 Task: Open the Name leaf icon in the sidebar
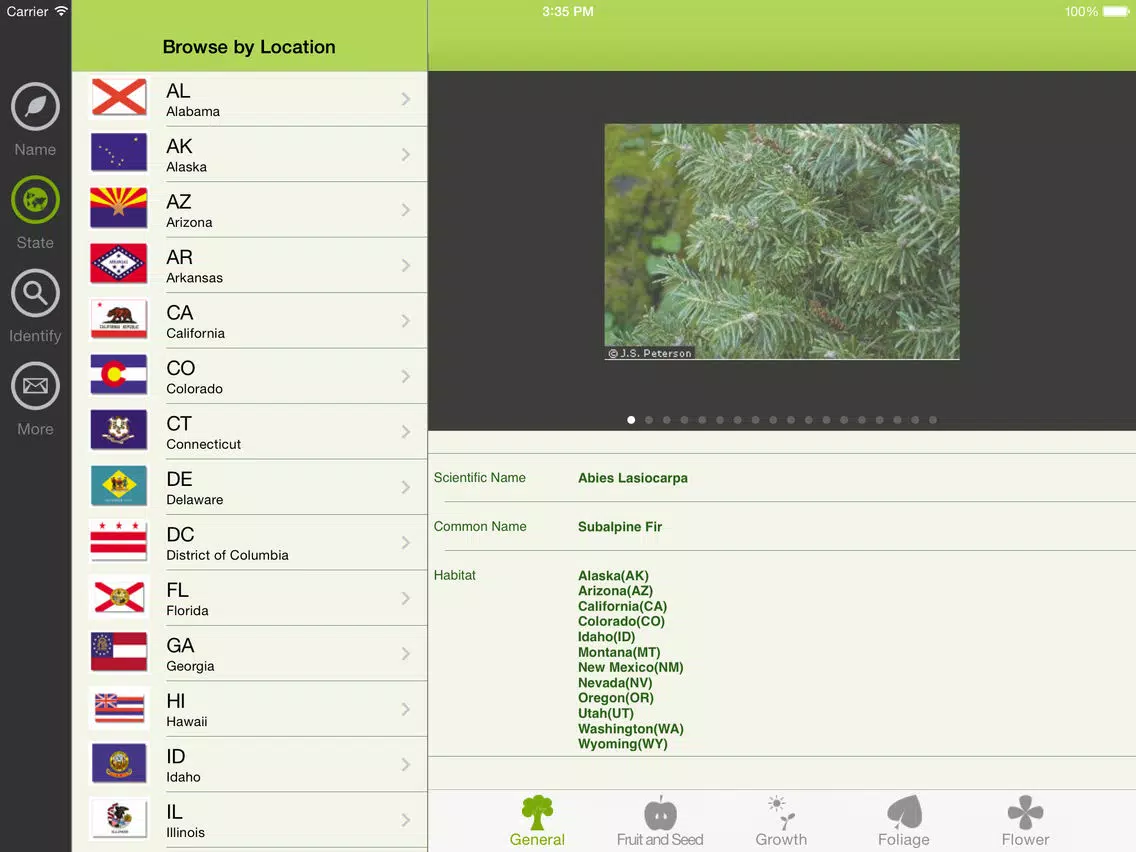pyautogui.click(x=35, y=106)
